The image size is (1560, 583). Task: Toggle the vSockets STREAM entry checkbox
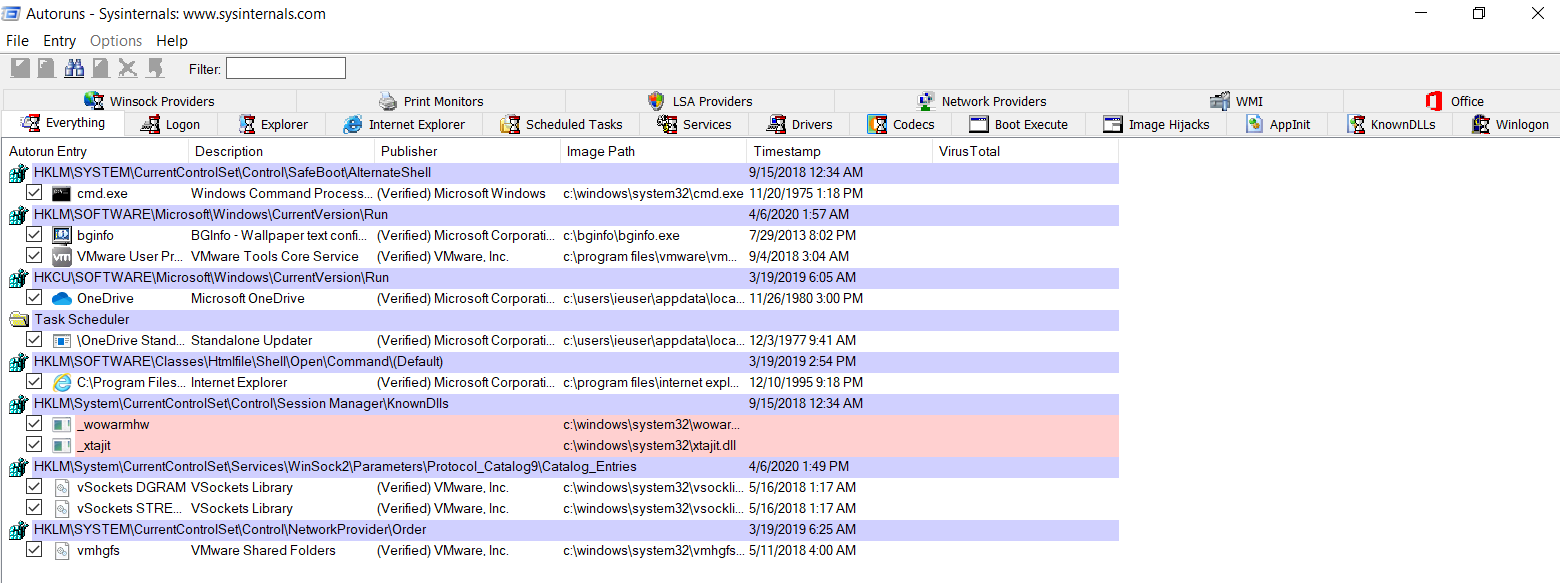click(34, 507)
